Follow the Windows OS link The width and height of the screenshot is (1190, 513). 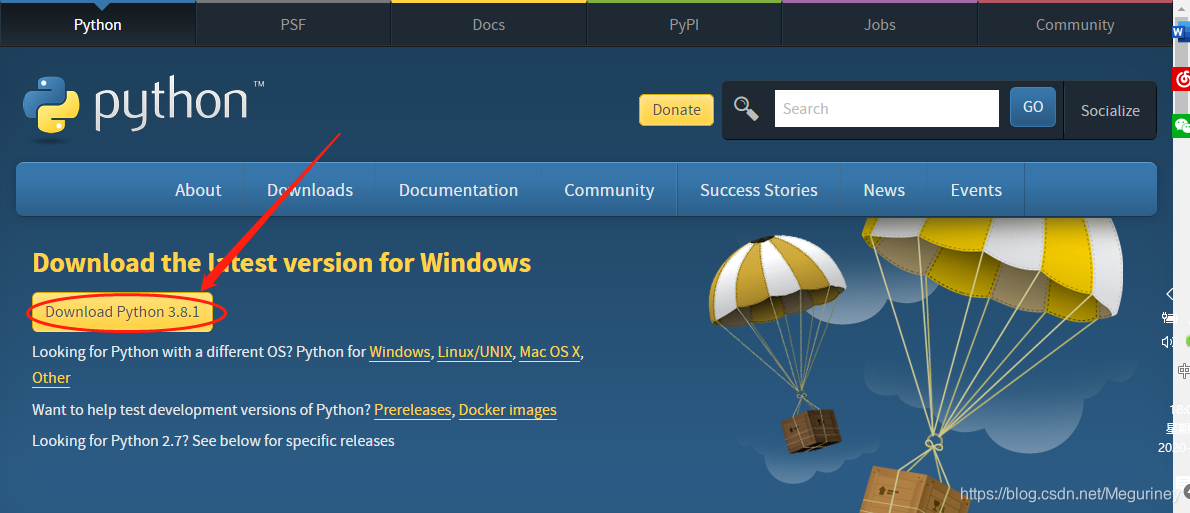(x=400, y=352)
